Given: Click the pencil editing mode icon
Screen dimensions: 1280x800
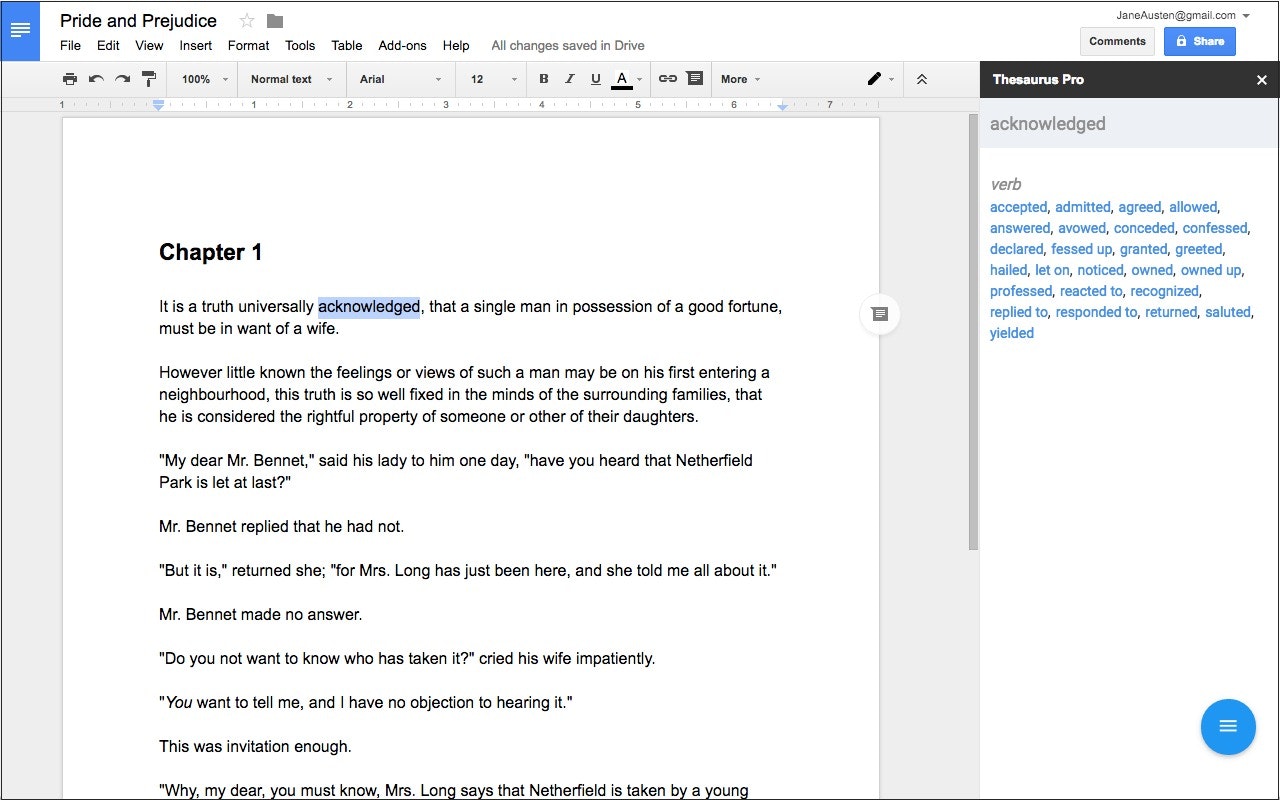Looking at the screenshot, I should coord(874,79).
